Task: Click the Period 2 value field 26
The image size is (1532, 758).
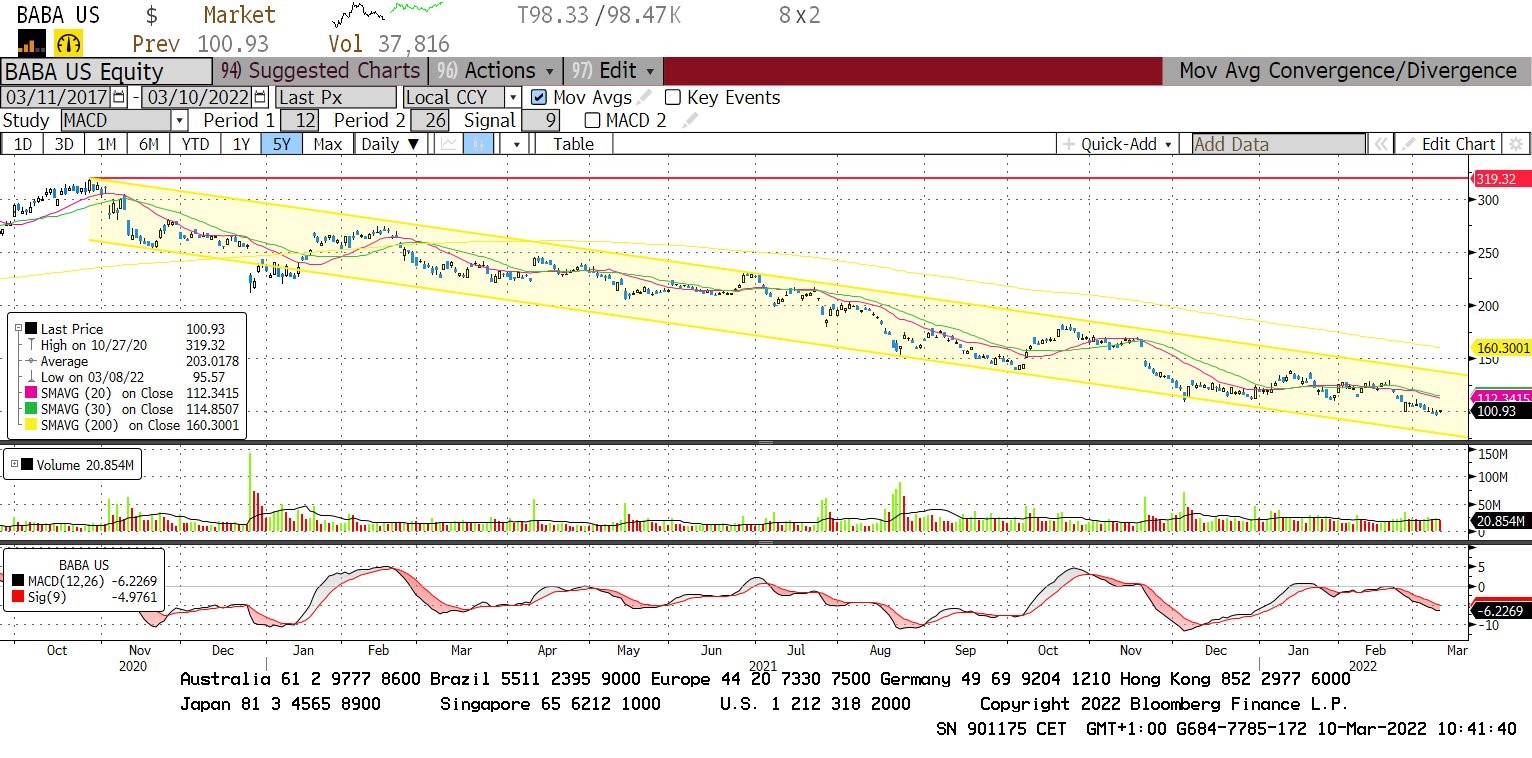Action: click(430, 120)
